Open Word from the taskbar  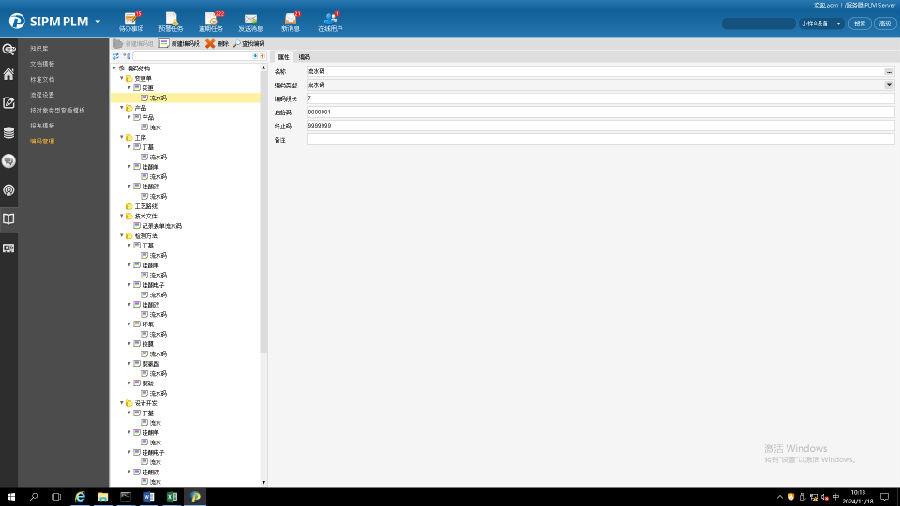click(149, 497)
